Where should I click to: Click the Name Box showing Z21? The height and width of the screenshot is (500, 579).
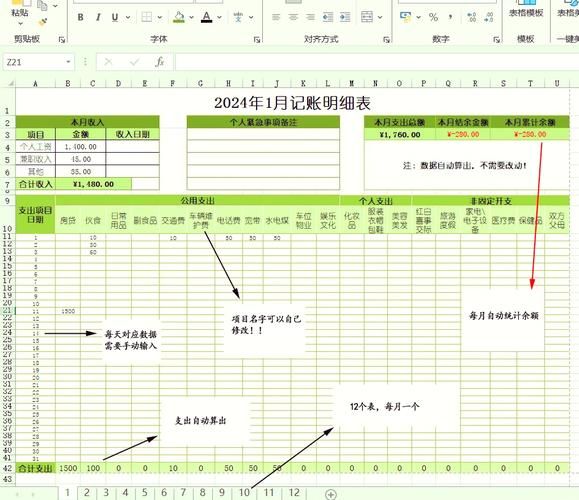tap(34, 62)
